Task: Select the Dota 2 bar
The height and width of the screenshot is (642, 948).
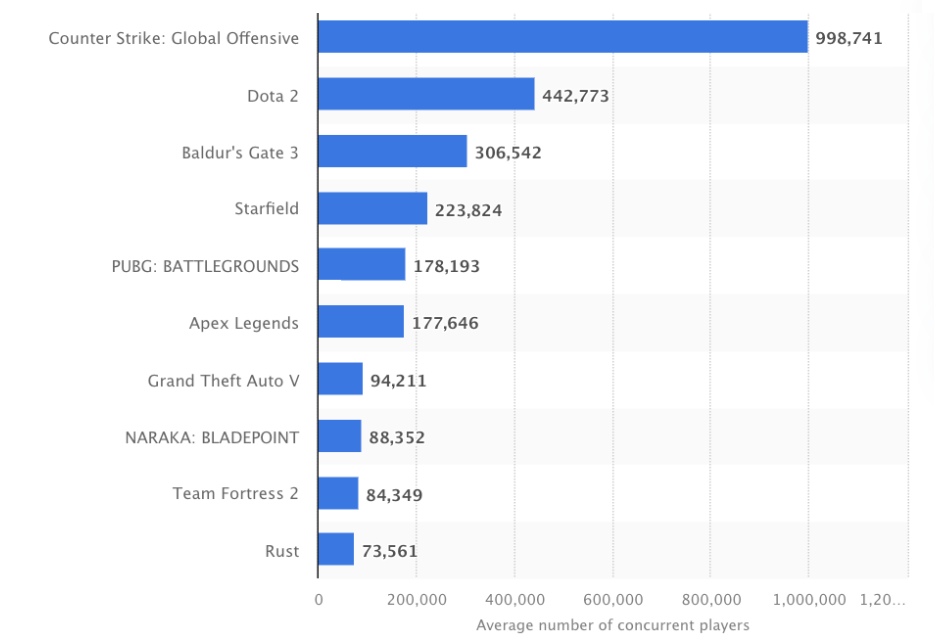Action: pyautogui.click(x=426, y=95)
